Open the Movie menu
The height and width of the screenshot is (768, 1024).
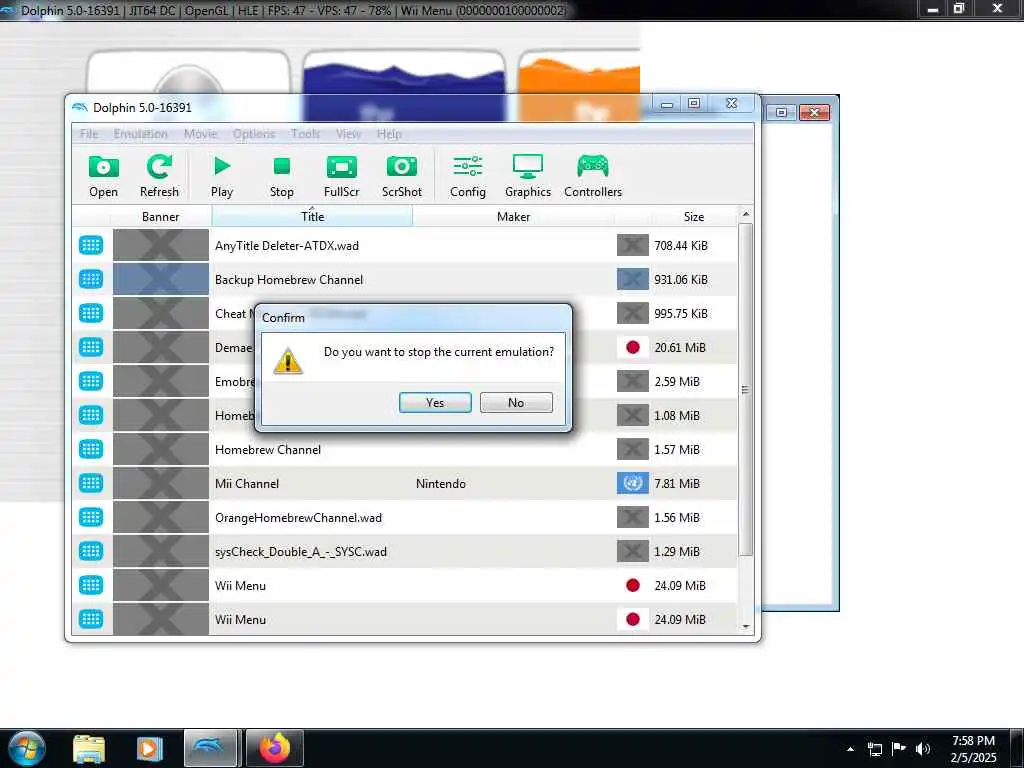pos(200,134)
